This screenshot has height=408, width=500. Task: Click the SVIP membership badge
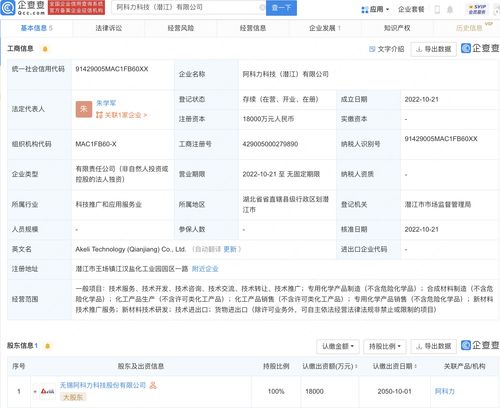point(477,9)
